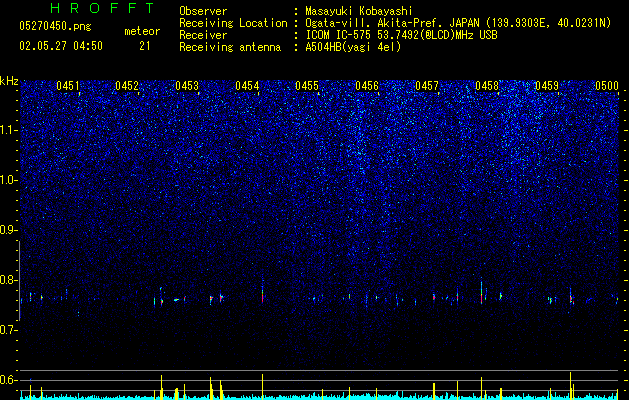The height and width of the screenshot is (400, 629).
Task: Click the HROFFT title text
Action: point(102,8)
